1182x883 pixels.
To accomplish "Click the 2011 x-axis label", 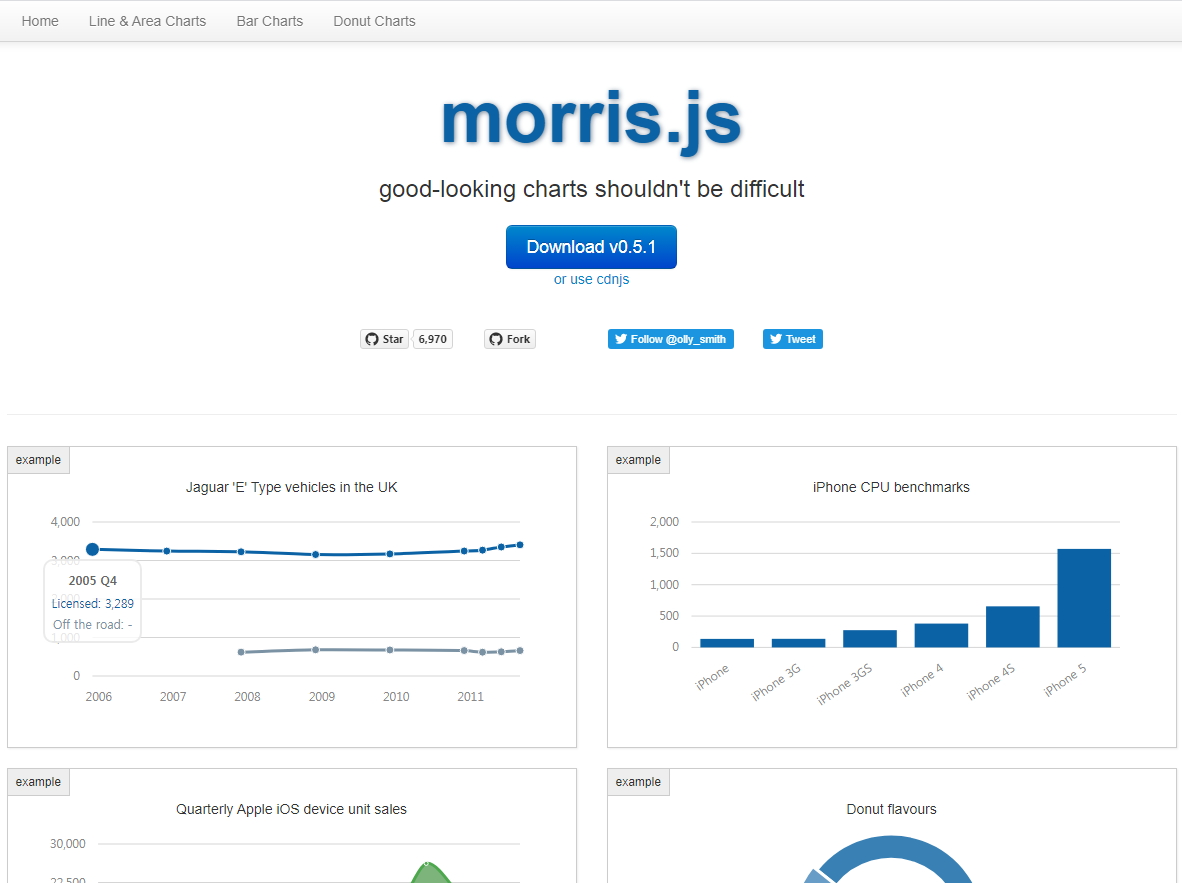I will point(470,697).
